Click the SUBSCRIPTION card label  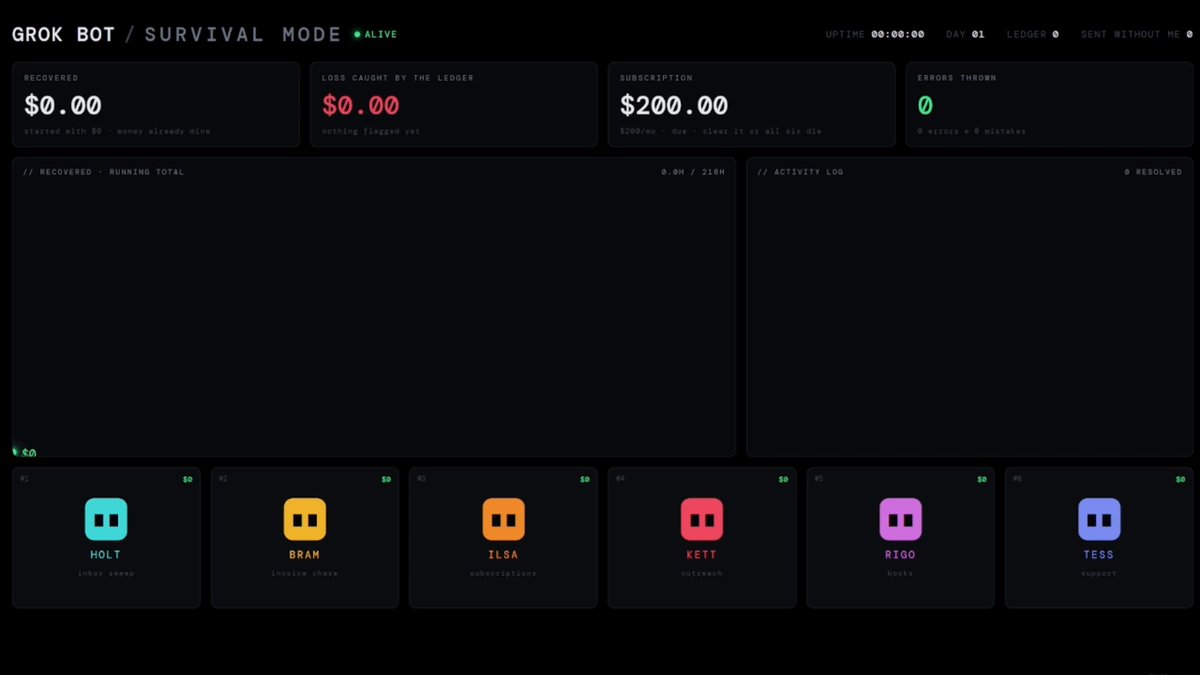pos(656,78)
